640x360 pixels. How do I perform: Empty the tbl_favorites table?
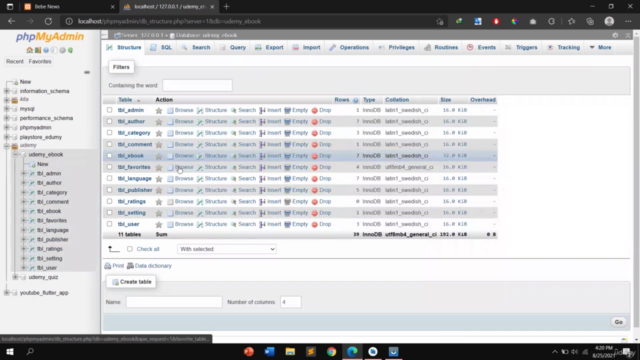click(296, 167)
